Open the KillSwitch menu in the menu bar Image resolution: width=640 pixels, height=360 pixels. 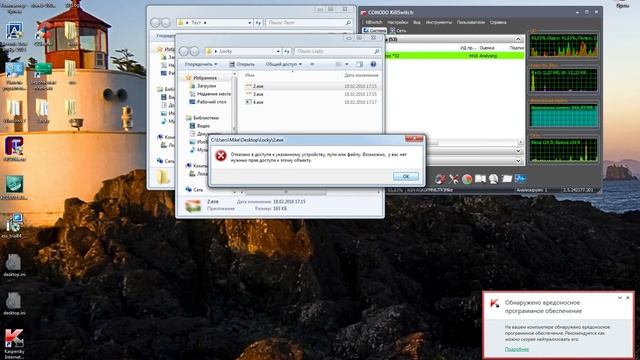[374, 22]
